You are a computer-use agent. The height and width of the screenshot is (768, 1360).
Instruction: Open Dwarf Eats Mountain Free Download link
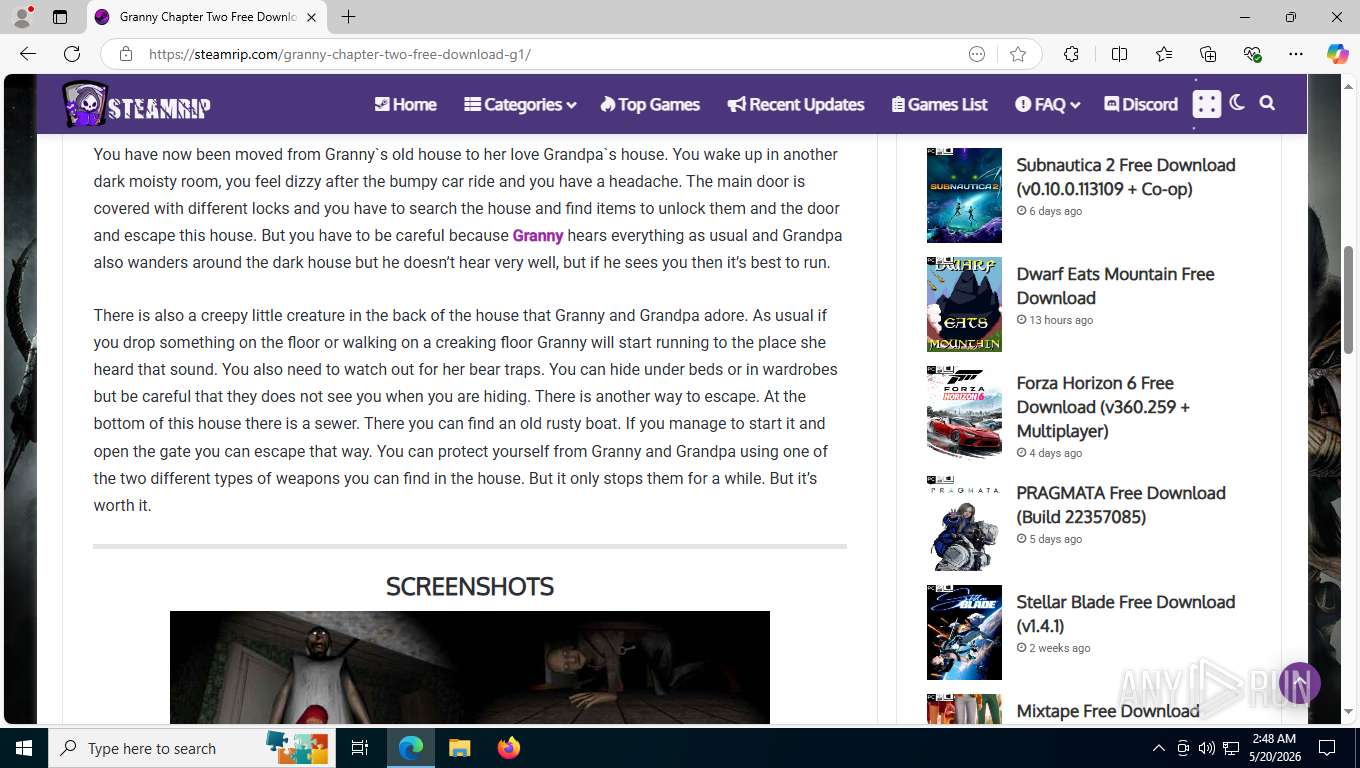click(1115, 286)
